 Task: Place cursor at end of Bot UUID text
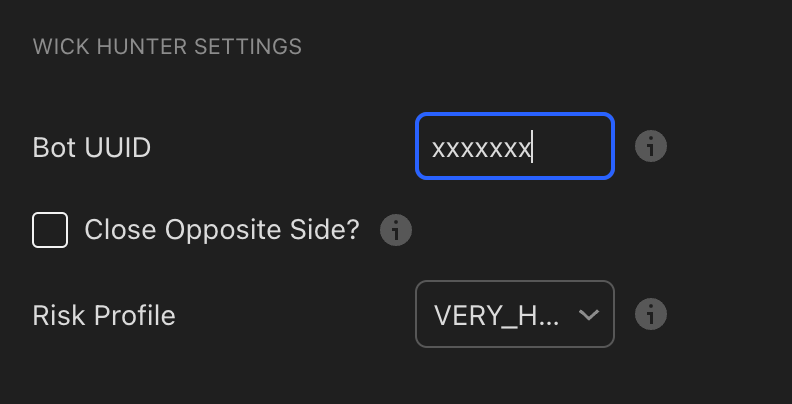pos(531,147)
